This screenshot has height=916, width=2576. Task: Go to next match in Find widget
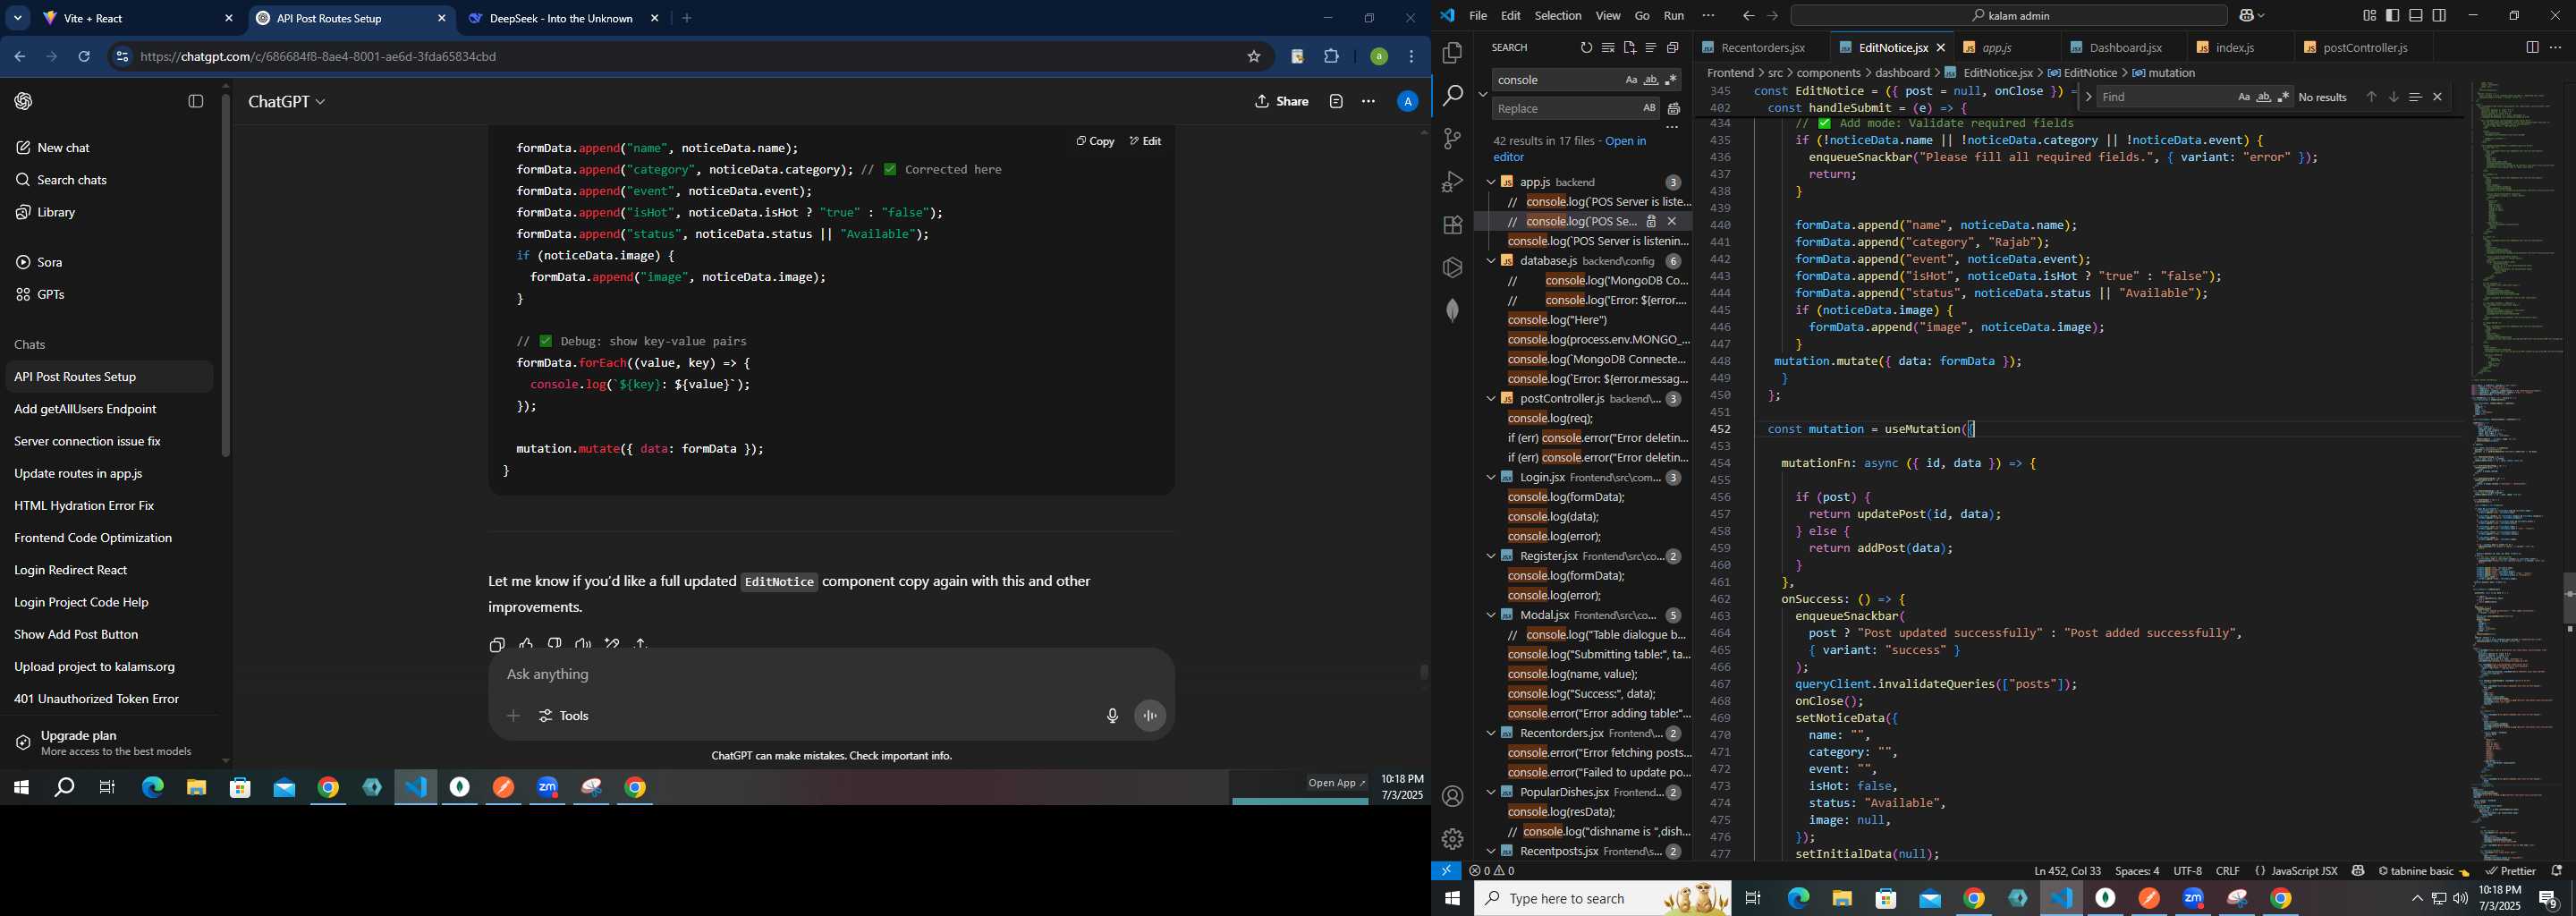(2394, 97)
